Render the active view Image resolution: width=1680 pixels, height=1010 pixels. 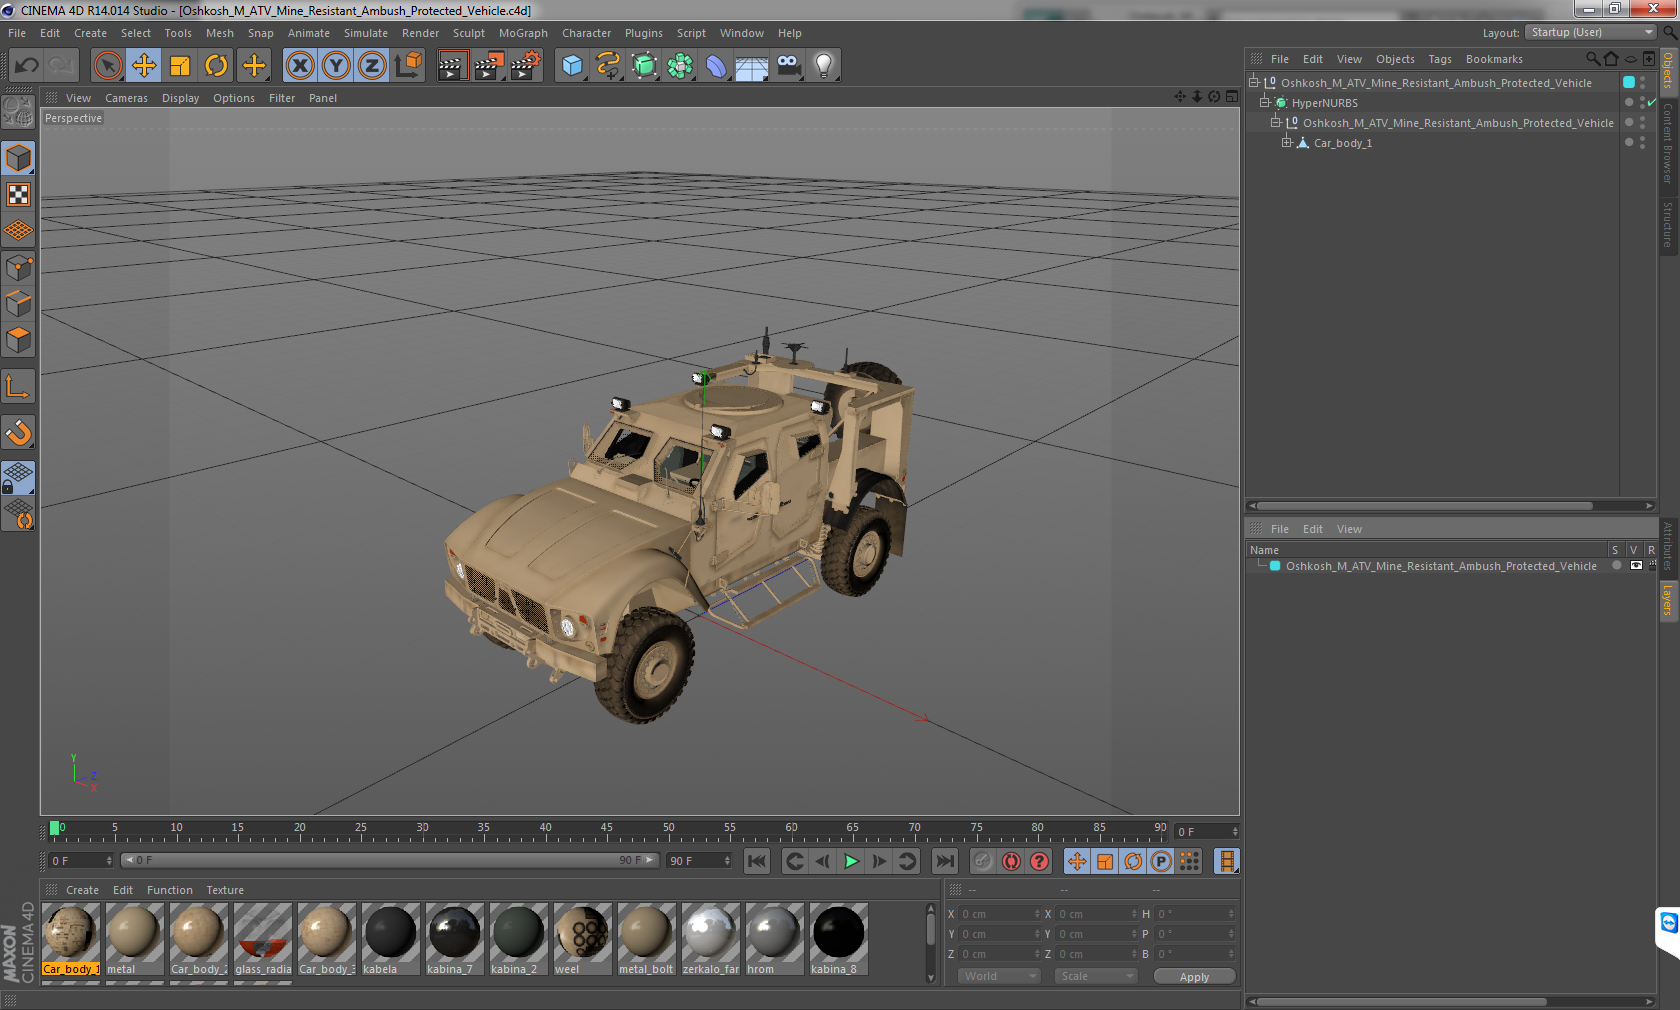(x=452, y=66)
